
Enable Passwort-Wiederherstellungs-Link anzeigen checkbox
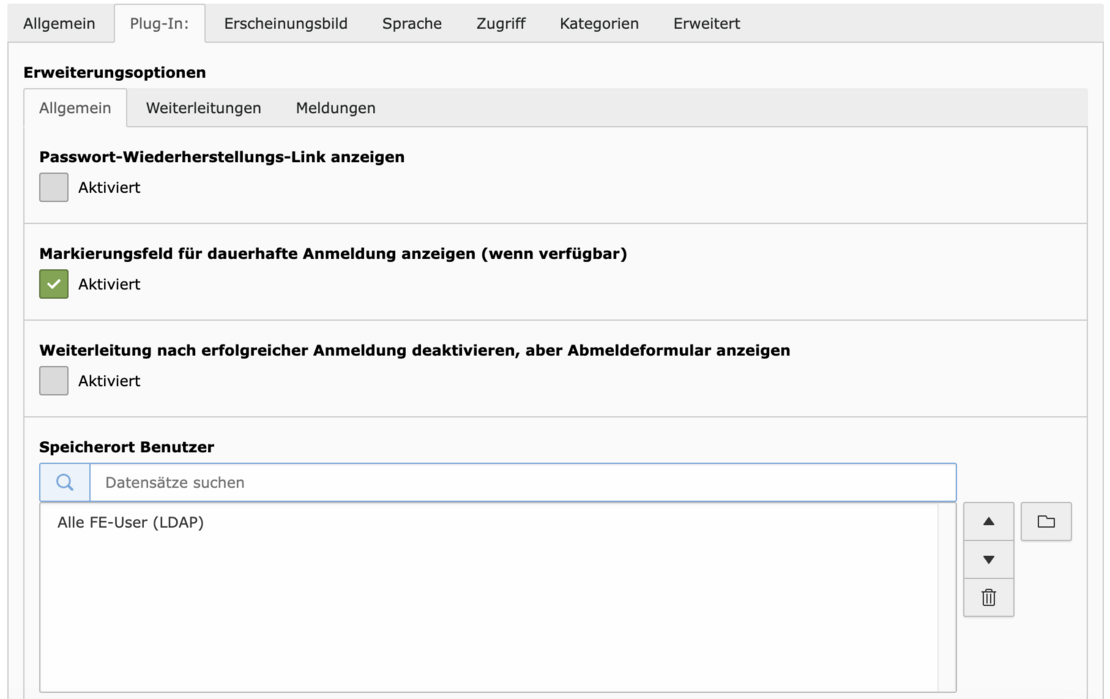pos(54,187)
